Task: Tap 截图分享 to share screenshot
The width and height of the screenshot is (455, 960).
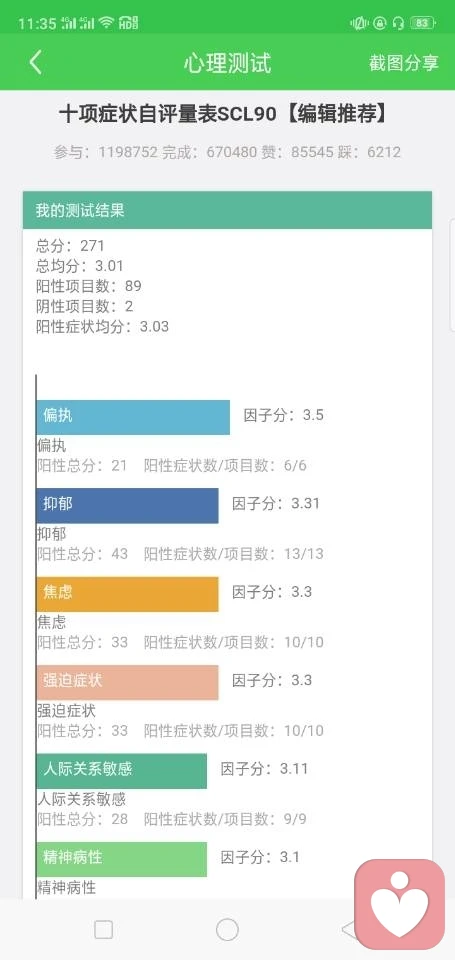Action: 404,63
